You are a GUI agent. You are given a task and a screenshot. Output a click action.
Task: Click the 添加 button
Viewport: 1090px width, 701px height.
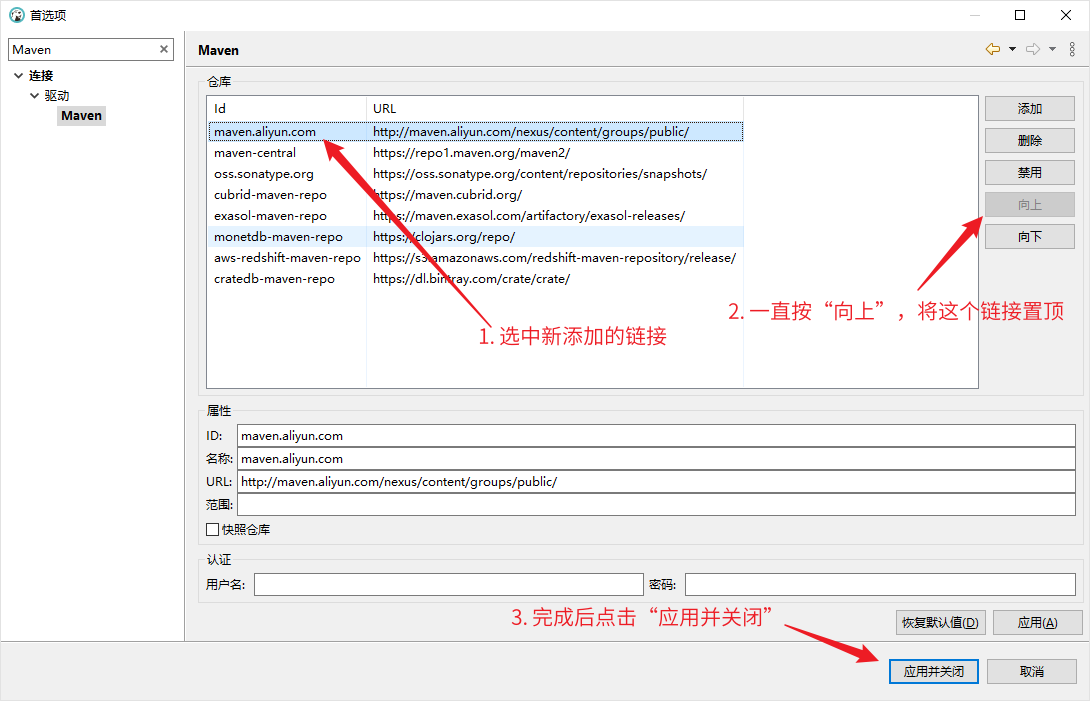click(x=1029, y=109)
